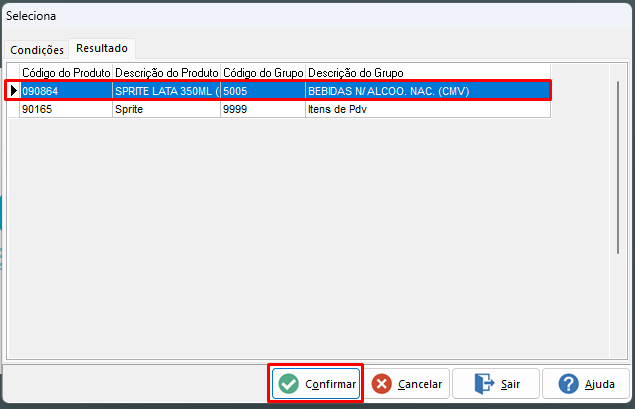
Task: Click the Cancelar button label
Action: 420,384
